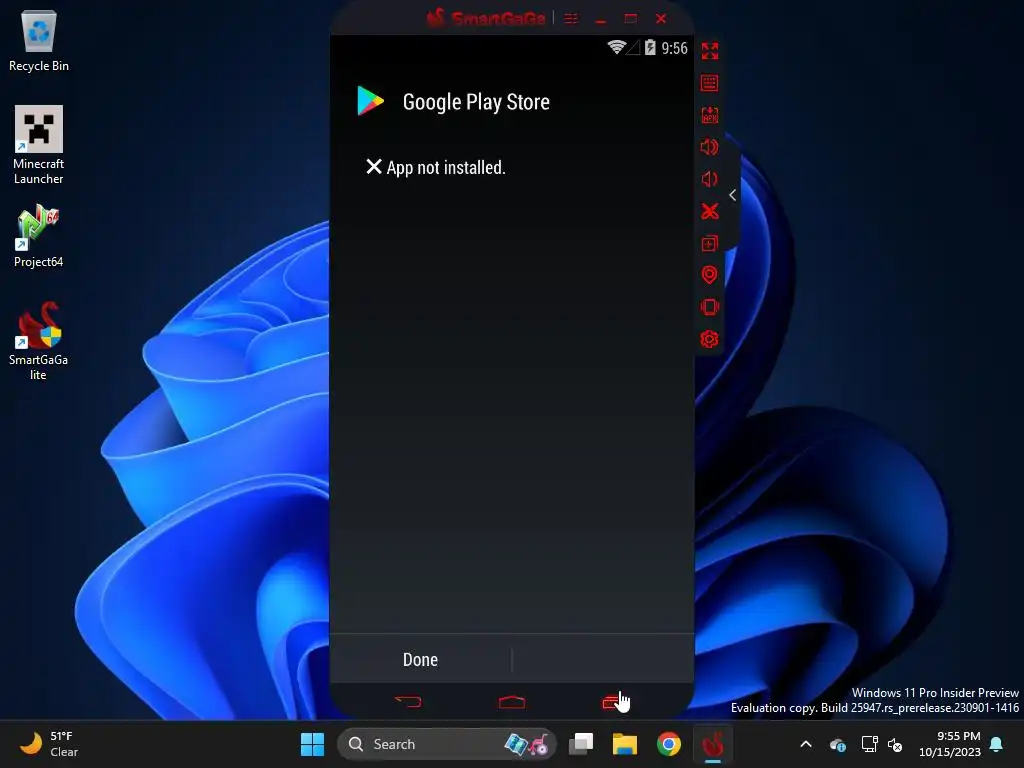Viewport: 1024px width, 768px height.
Task: Click the SmartGaGa taskbar icon
Action: click(712, 744)
